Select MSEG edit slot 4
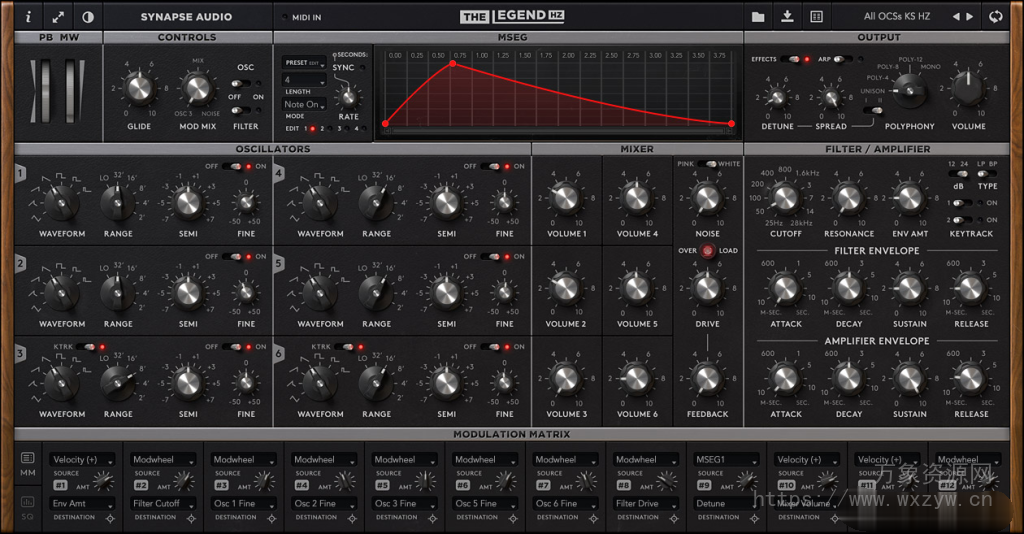Image resolution: width=1024 pixels, height=534 pixels. pos(364,129)
